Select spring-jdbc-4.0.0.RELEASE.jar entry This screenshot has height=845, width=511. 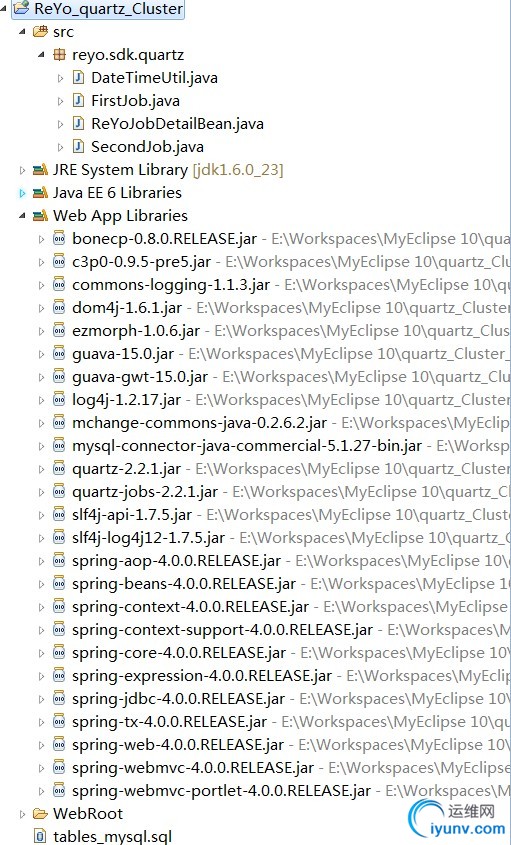pos(178,698)
